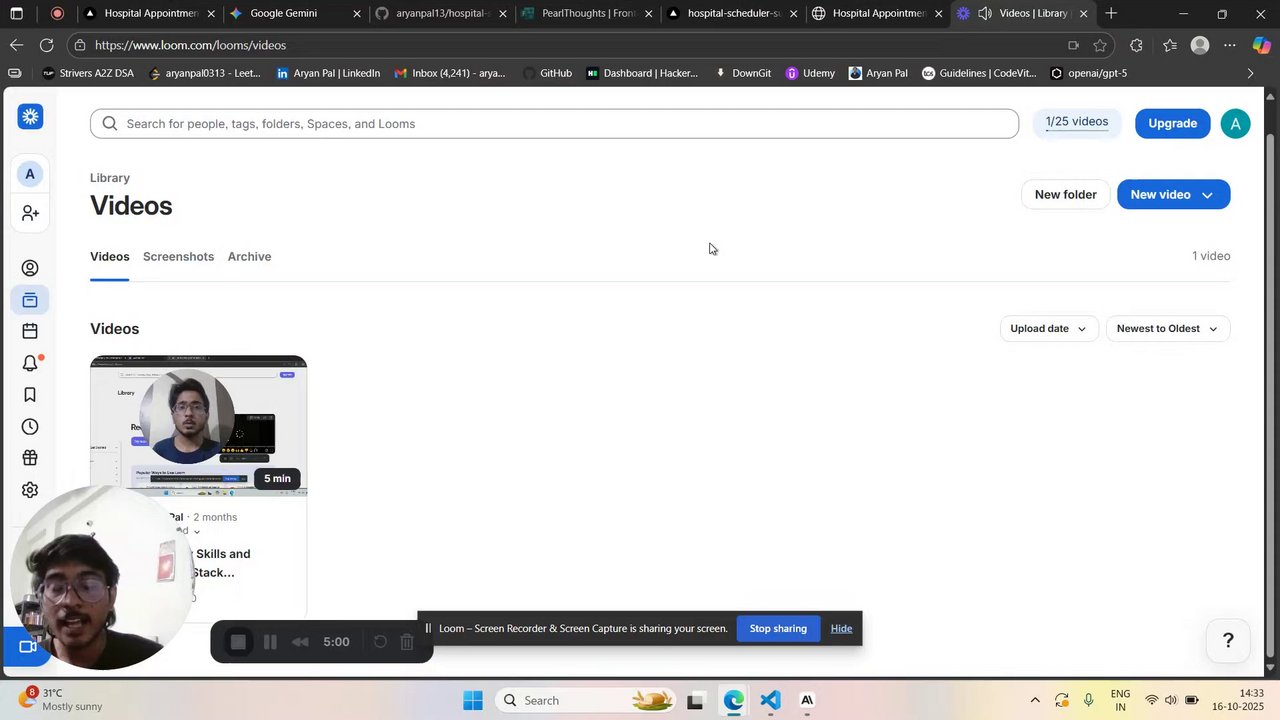Viewport: 1280px width, 720px height.
Task: Open the Udemy bookmark
Action: tap(810, 73)
